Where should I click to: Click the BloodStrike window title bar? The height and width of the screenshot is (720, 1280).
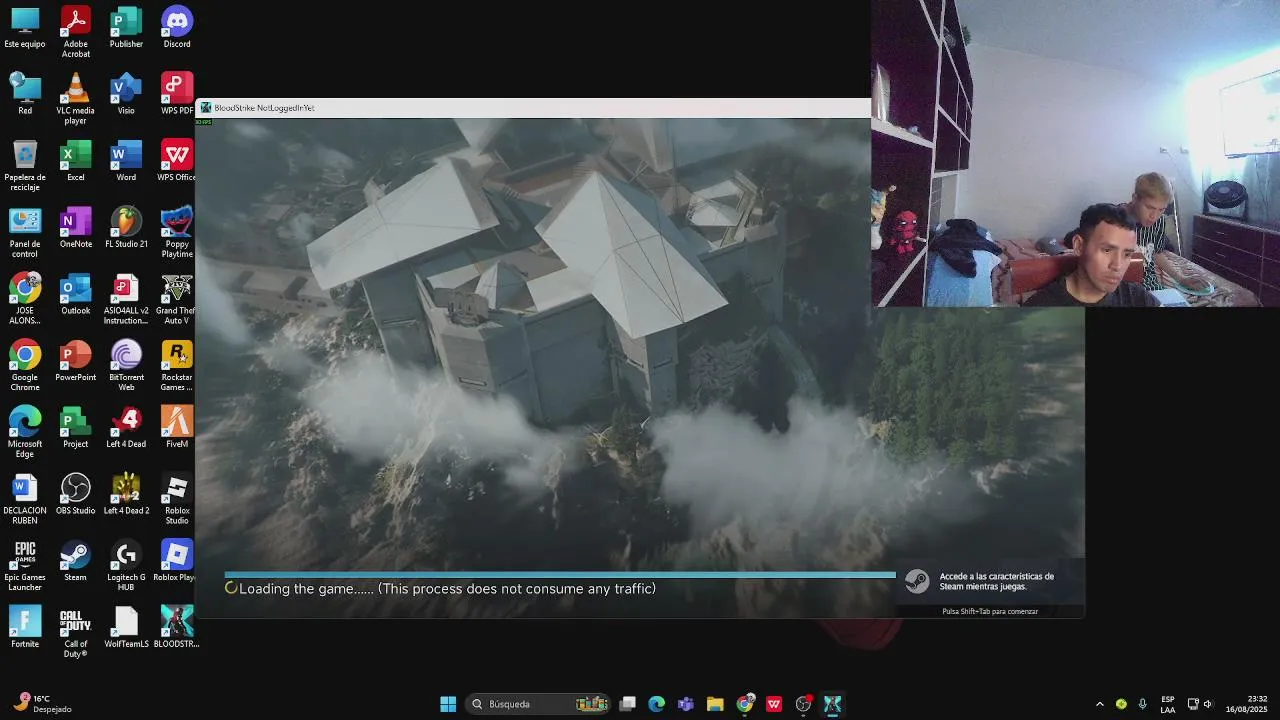click(x=534, y=108)
